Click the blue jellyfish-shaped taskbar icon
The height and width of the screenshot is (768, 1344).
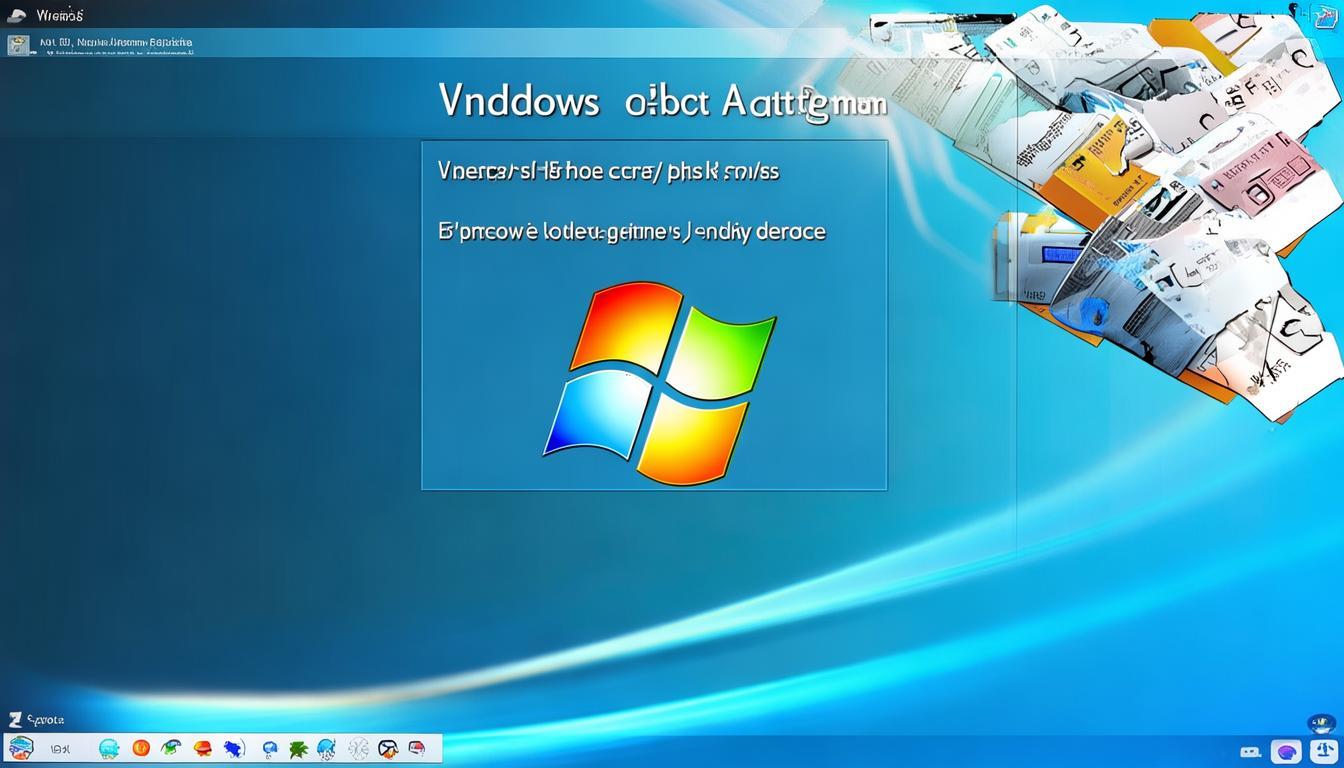pos(326,748)
